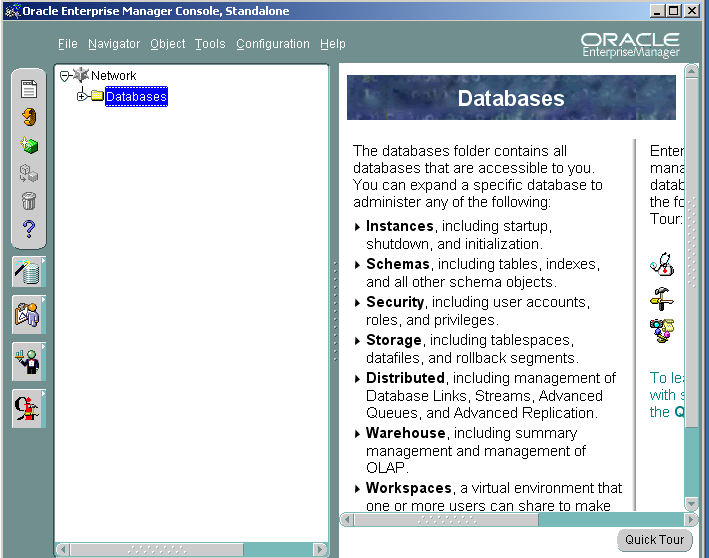
Task: Minimize the console window
Action: tap(658, 10)
